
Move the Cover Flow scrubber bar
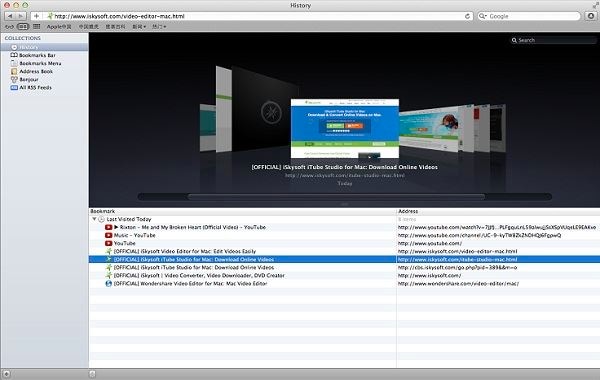[336, 197]
